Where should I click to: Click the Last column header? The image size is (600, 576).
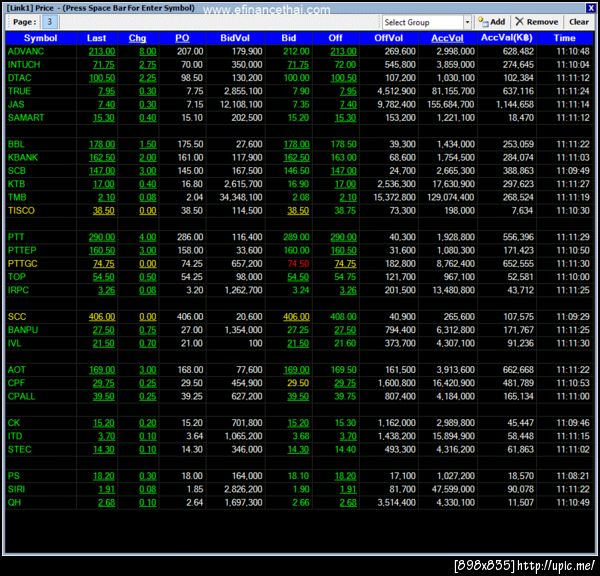coord(96,38)
